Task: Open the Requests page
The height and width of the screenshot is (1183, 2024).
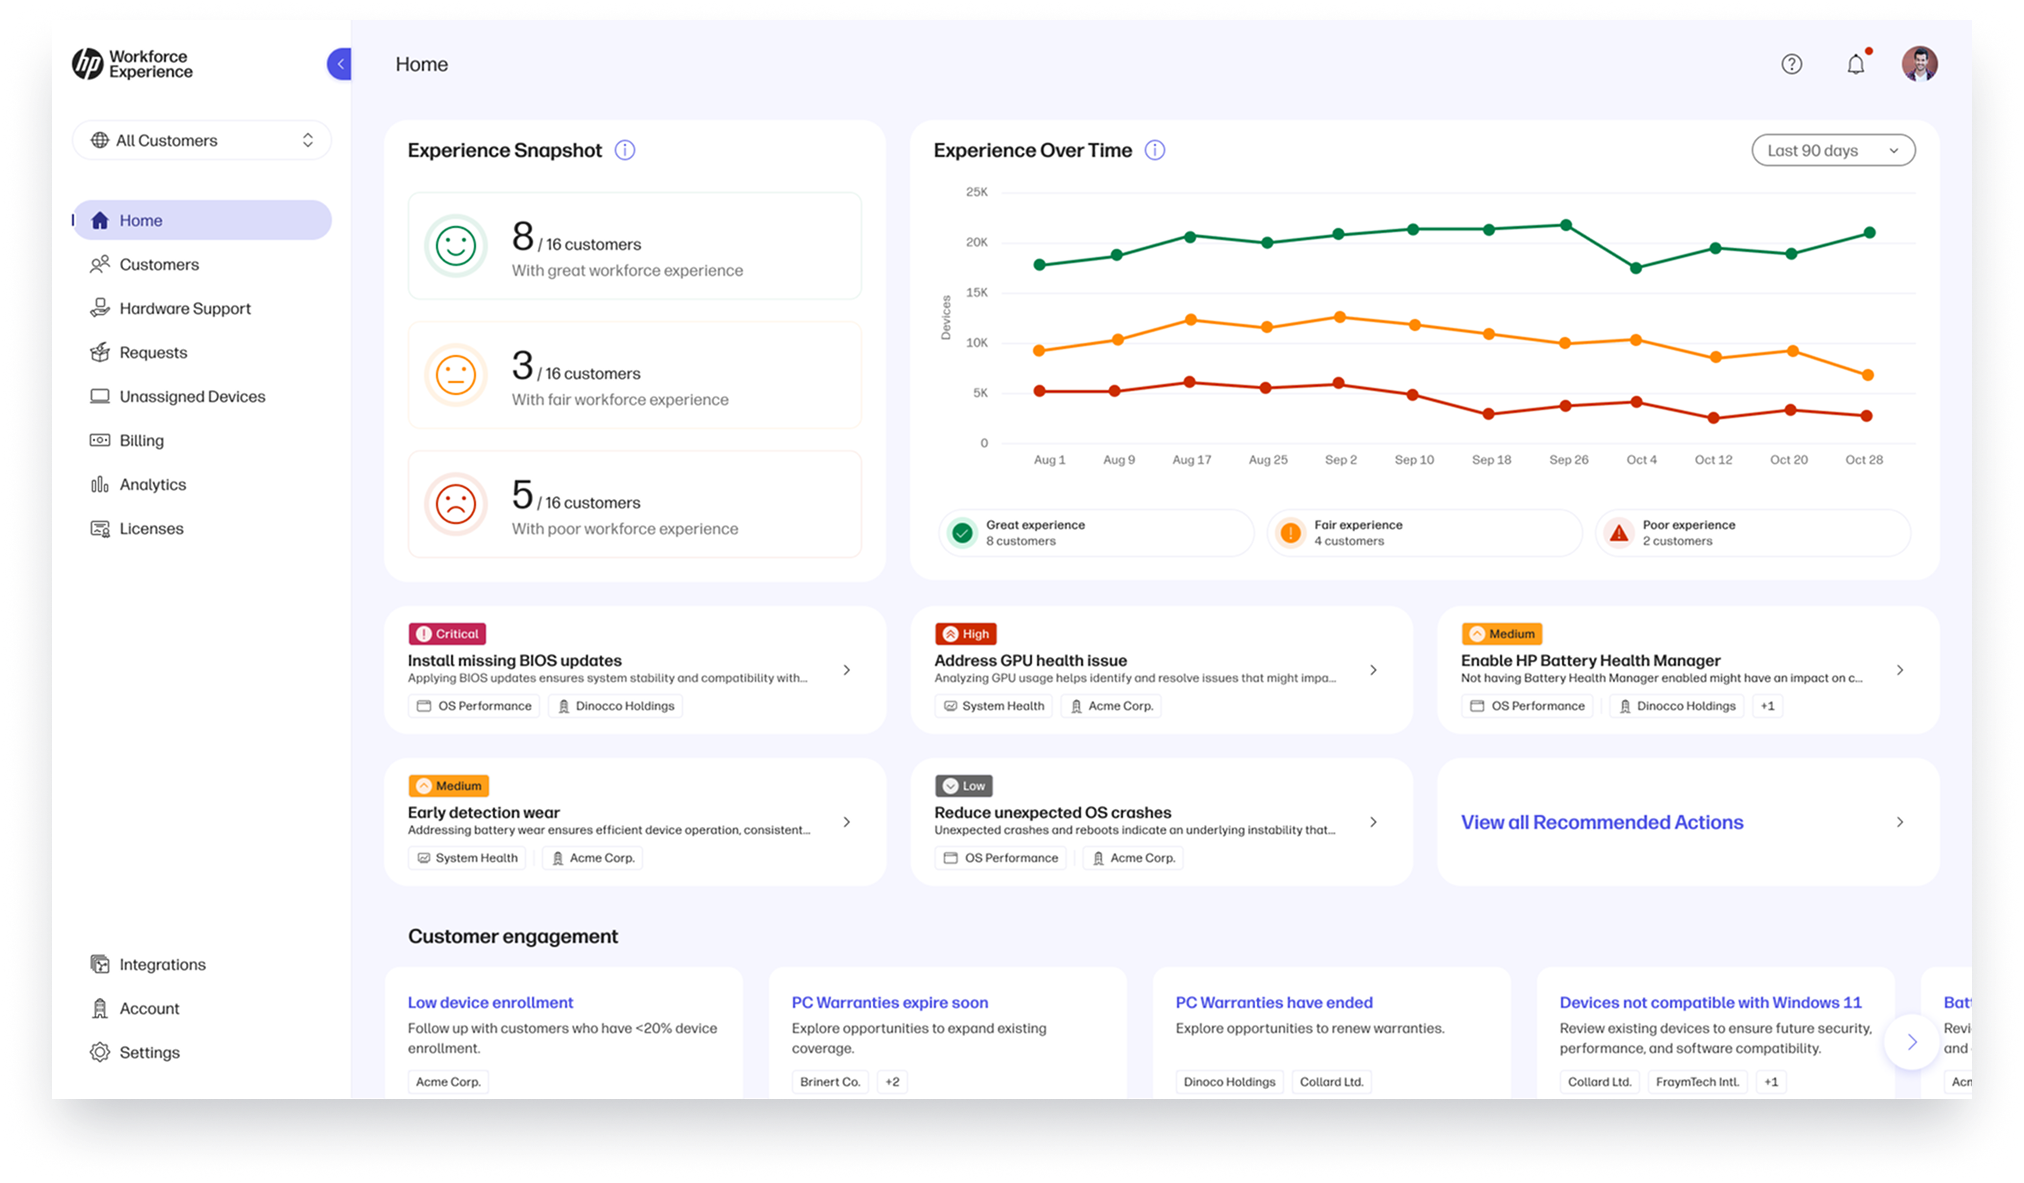Action: pos(152,352)
